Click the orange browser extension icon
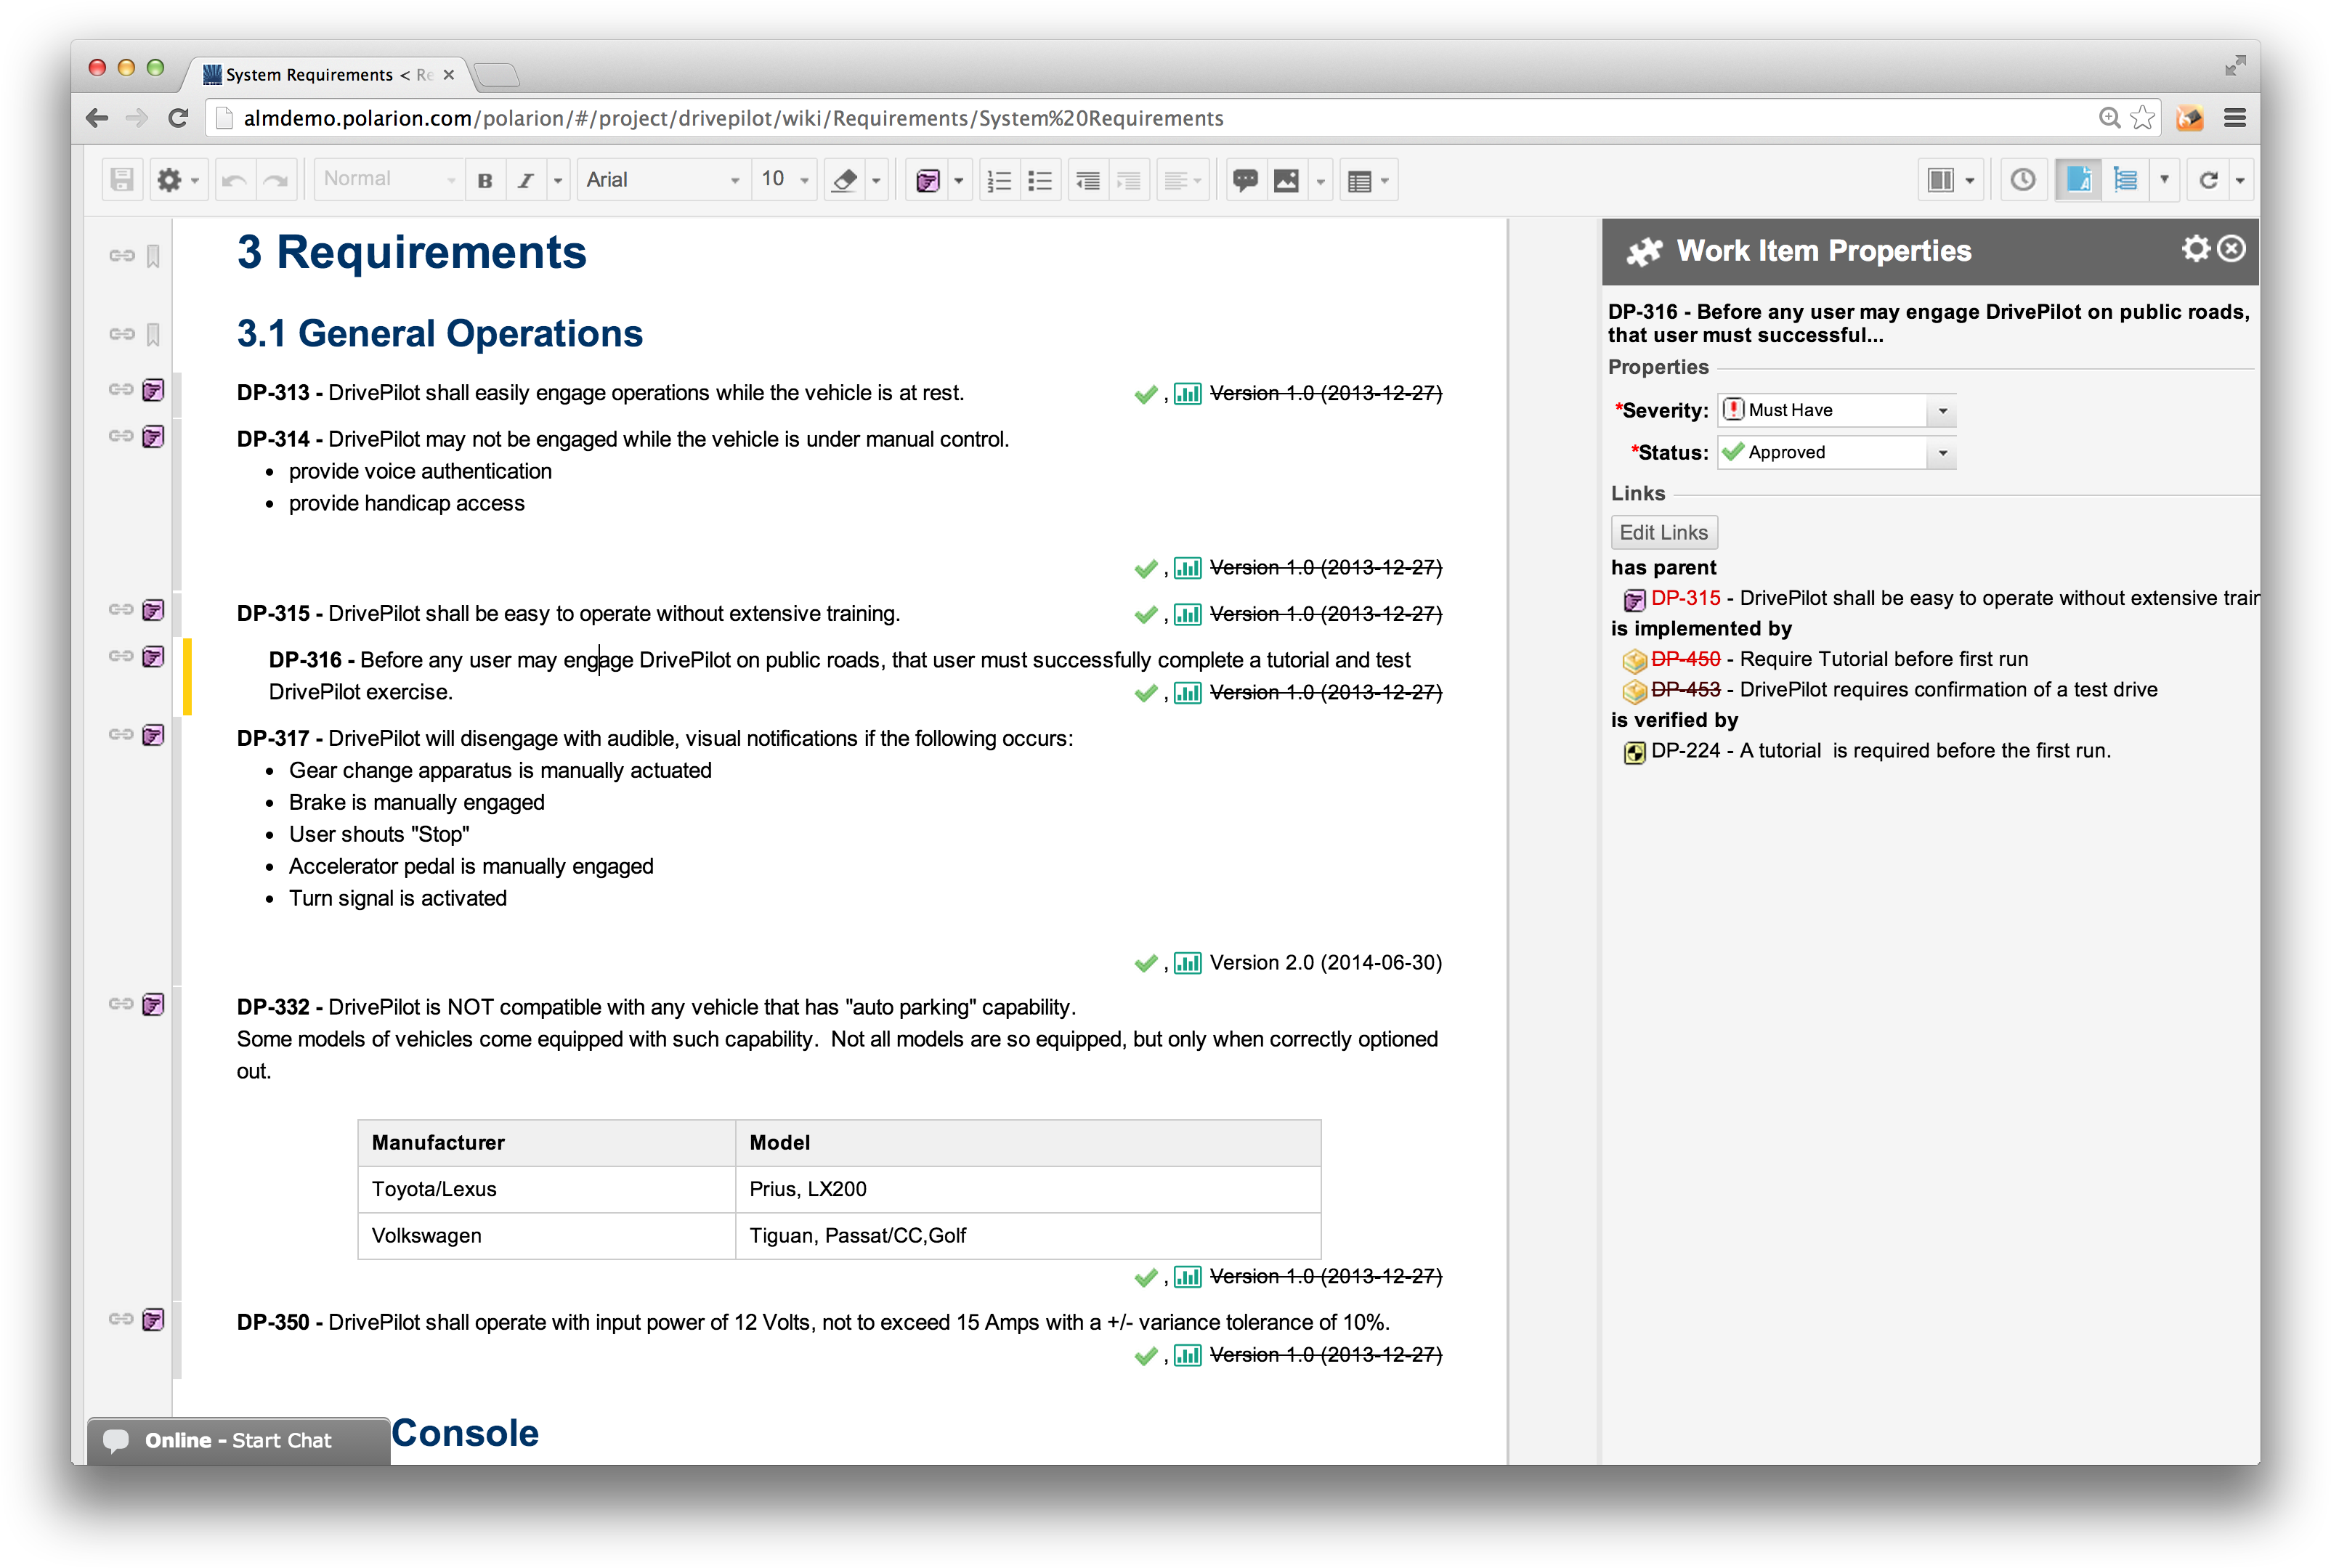Viewport: 2331px width, 1568px height. 2190,118
